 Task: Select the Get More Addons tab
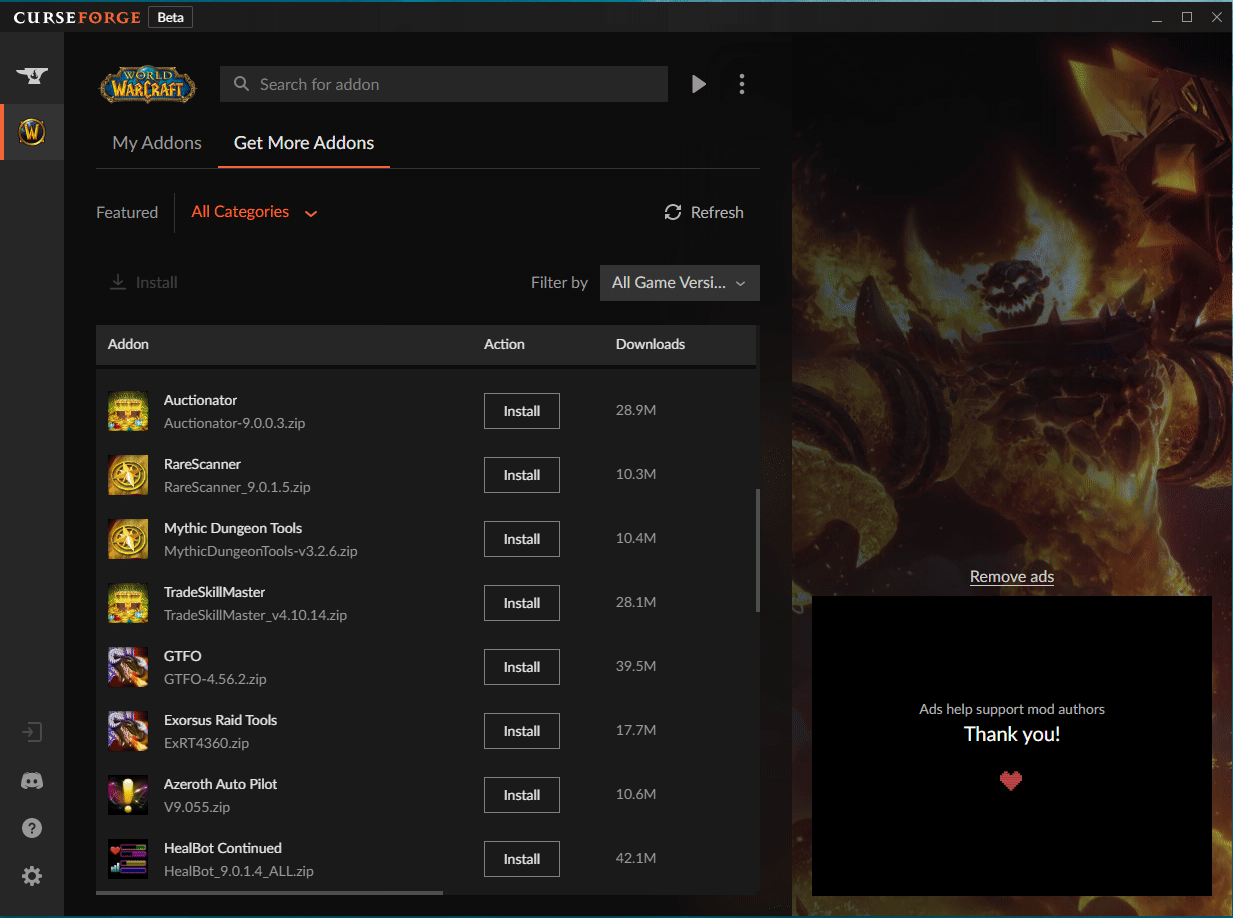pos(304,143)
